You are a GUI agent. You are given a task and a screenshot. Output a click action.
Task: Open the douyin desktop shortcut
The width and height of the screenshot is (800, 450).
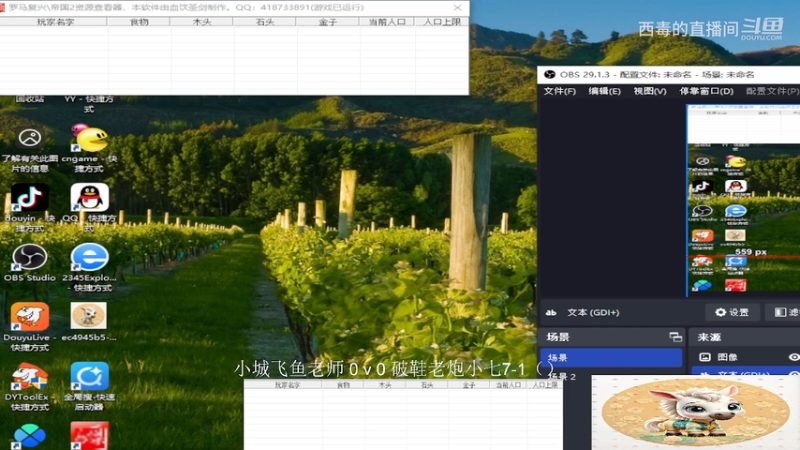click(x=30, y=207)
